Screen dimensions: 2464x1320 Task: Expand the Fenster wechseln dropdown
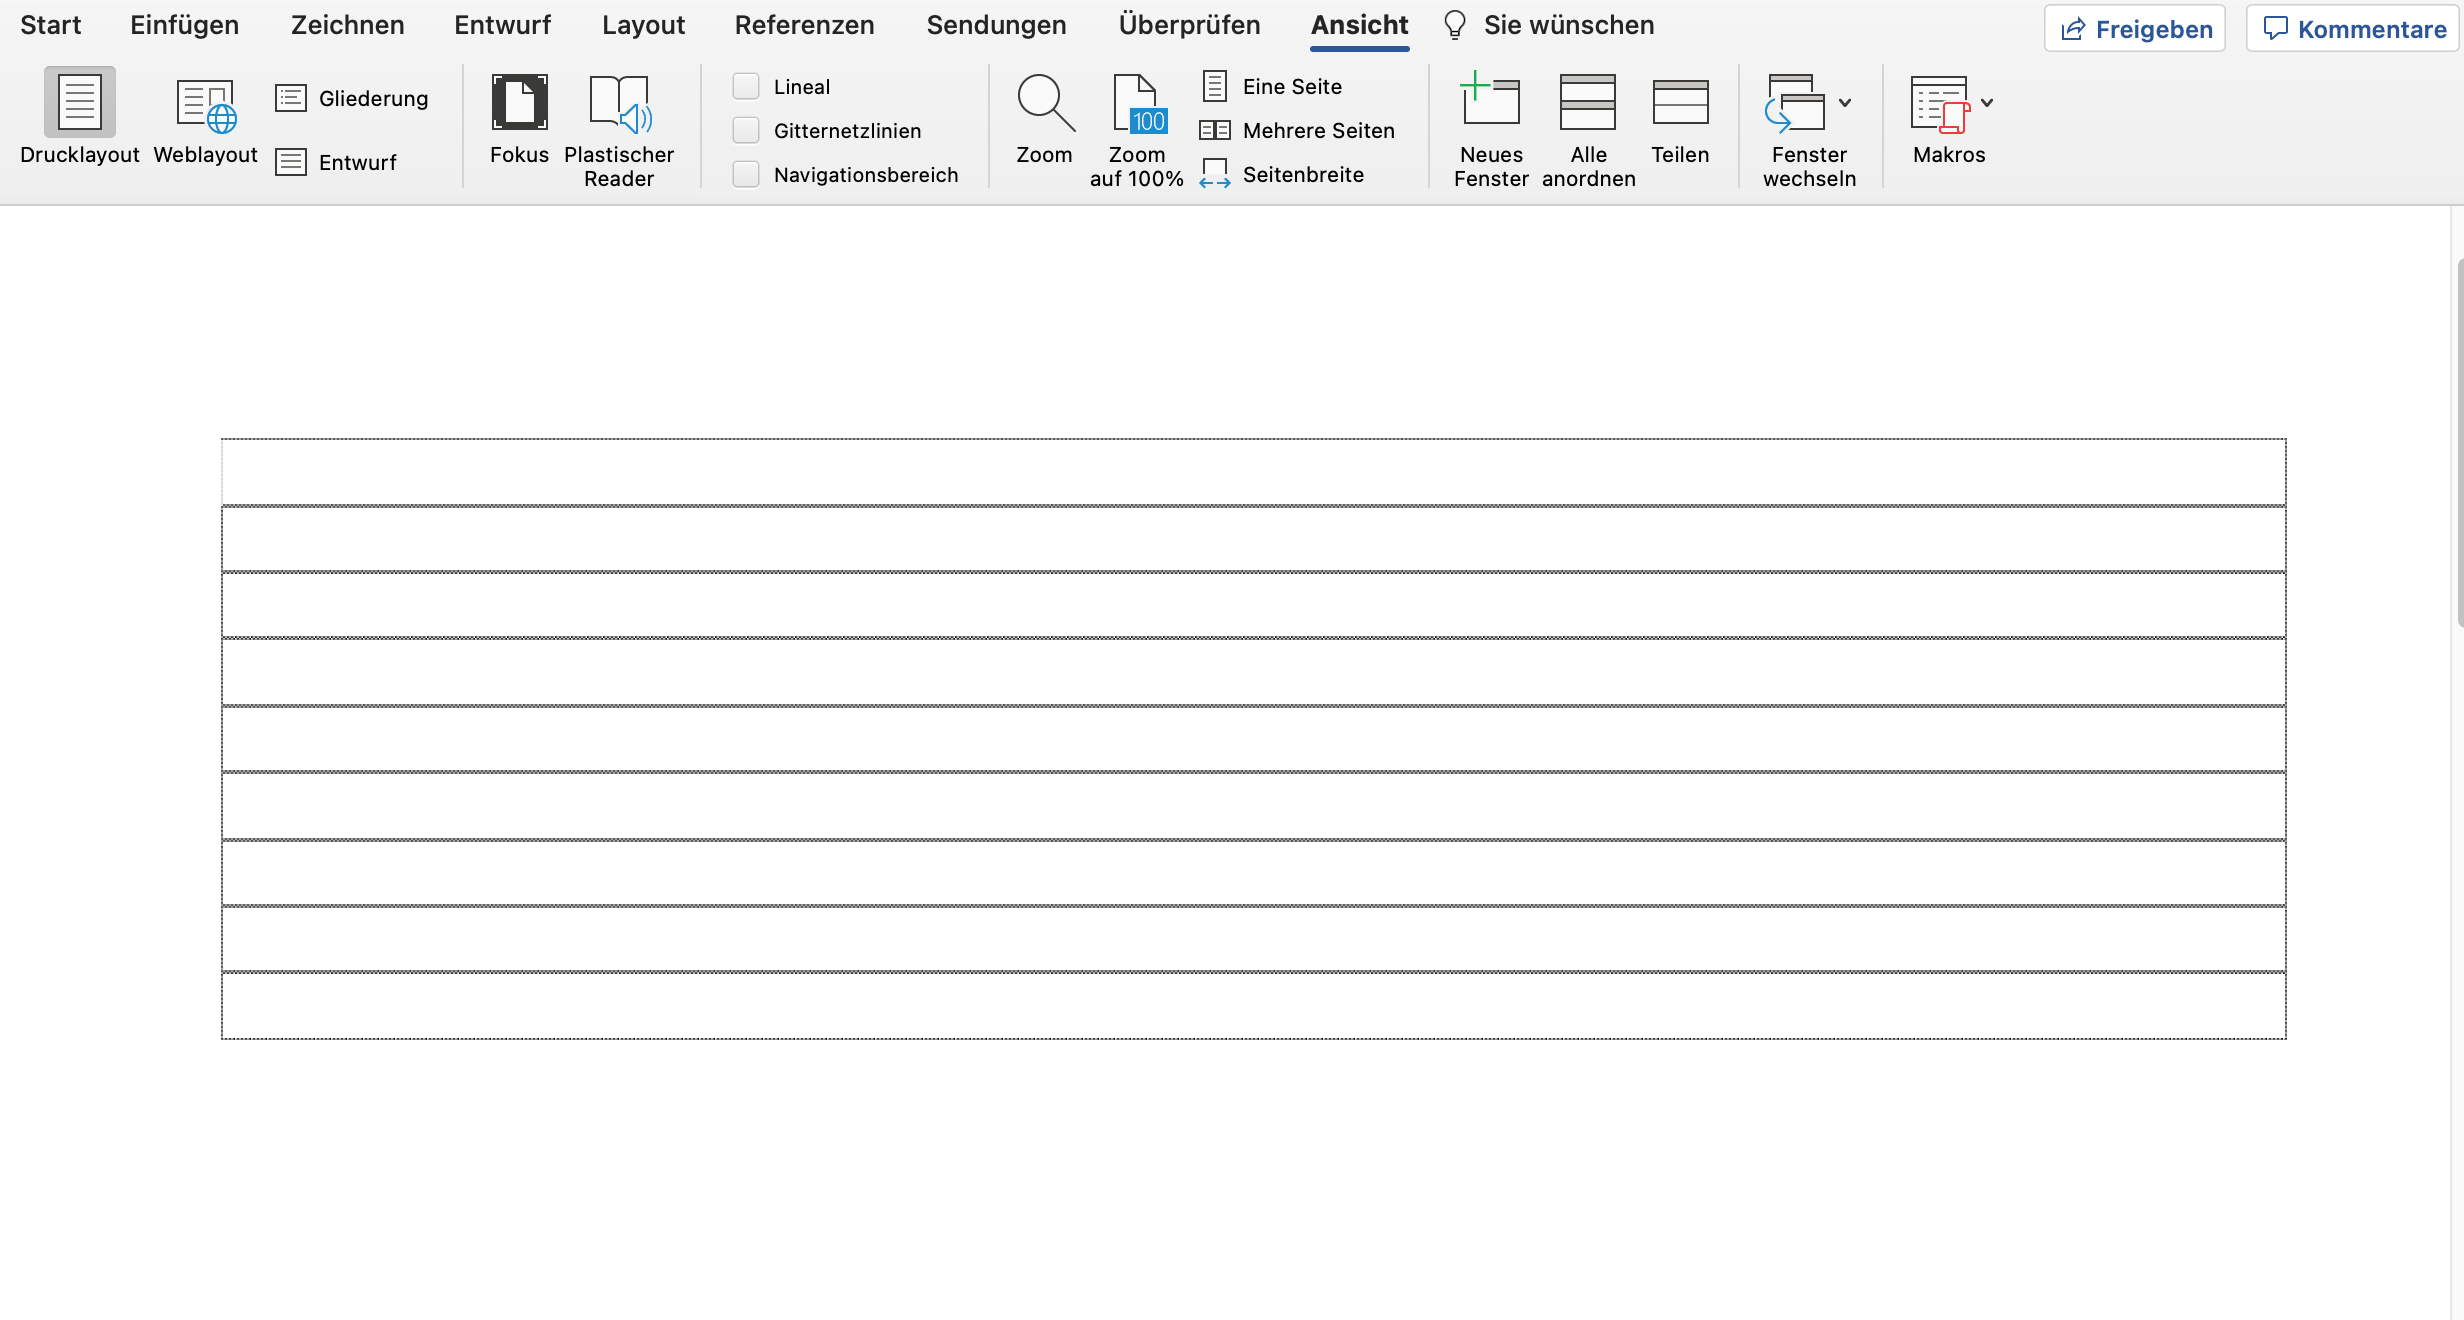(x=1844, y=102)
